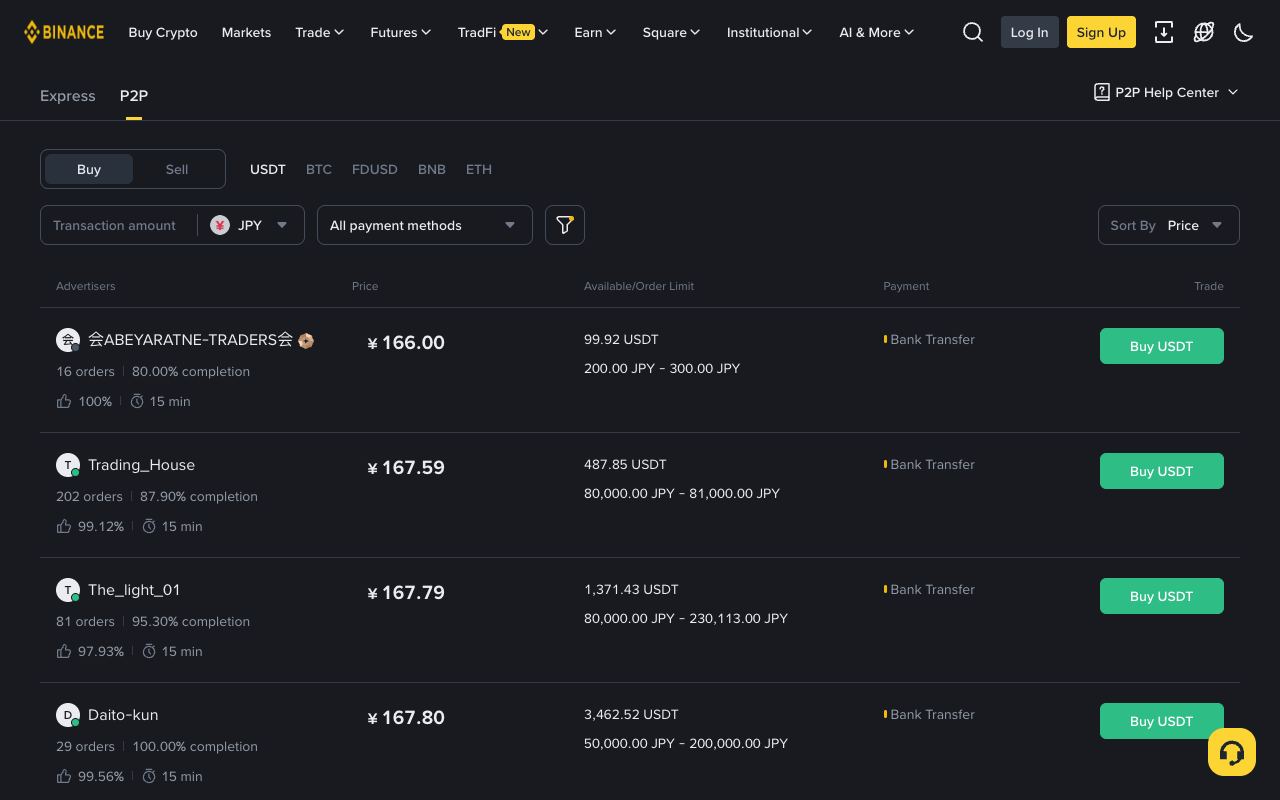Buy USDT from Trading_House
The image size is (1280, 800).
pyautogui.click(x=1162, y=471)
